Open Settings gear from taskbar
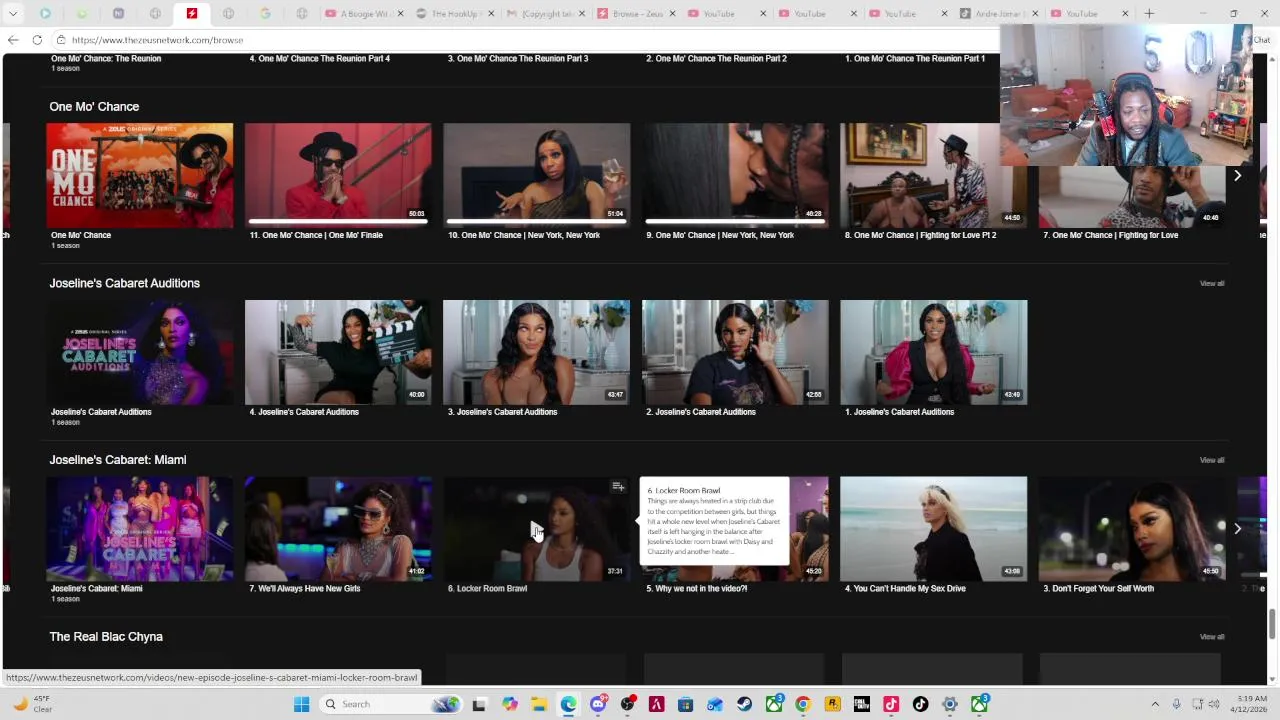This screenshot has width=1280, height=720. click(950, 704)
